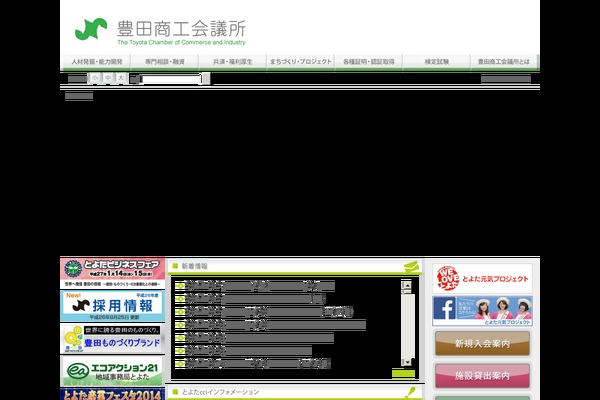This screenshot has width=600, height=400.
Task: Open the 各種証明・認証取得 menu
Action: click(368, 62)
